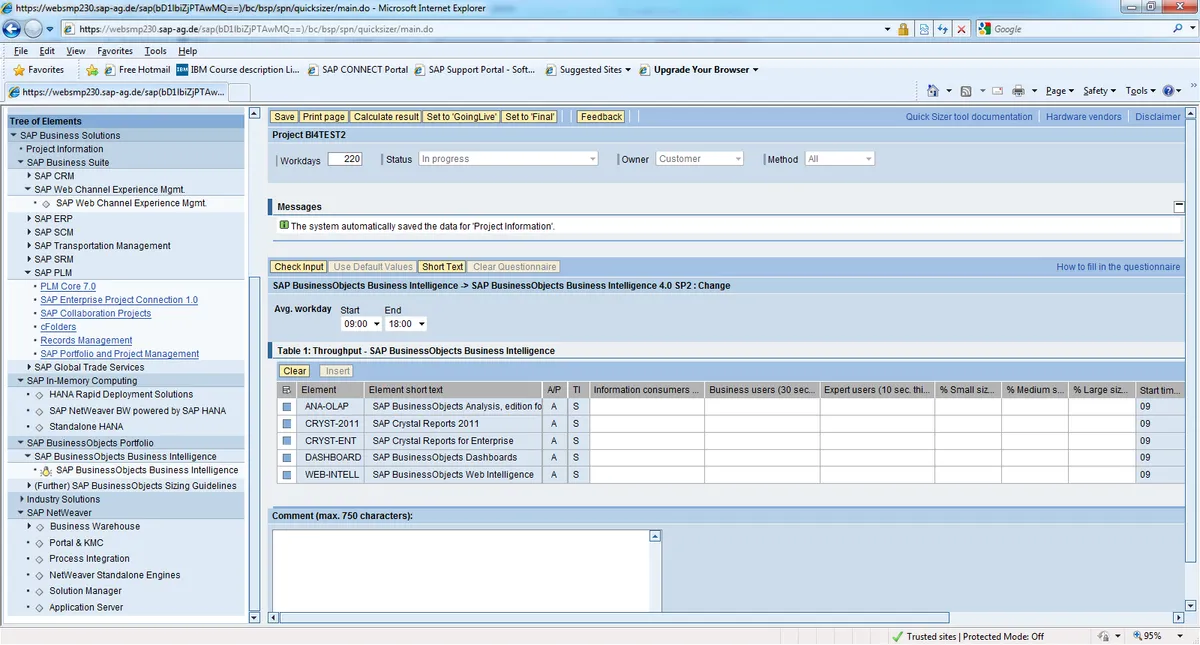The height and width of the screenshot is (645, 1200).
Task: Select the CRYST-2011 row selector box
Action: pos(287,424)
